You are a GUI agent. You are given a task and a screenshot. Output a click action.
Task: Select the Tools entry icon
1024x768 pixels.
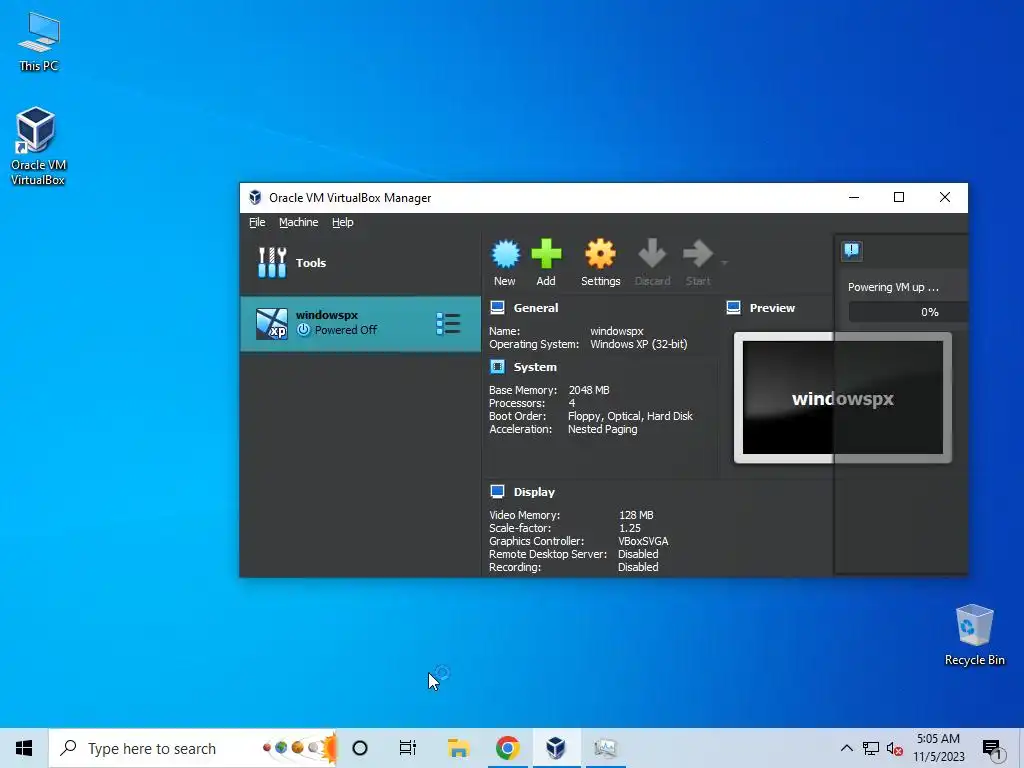pos(272,263)
